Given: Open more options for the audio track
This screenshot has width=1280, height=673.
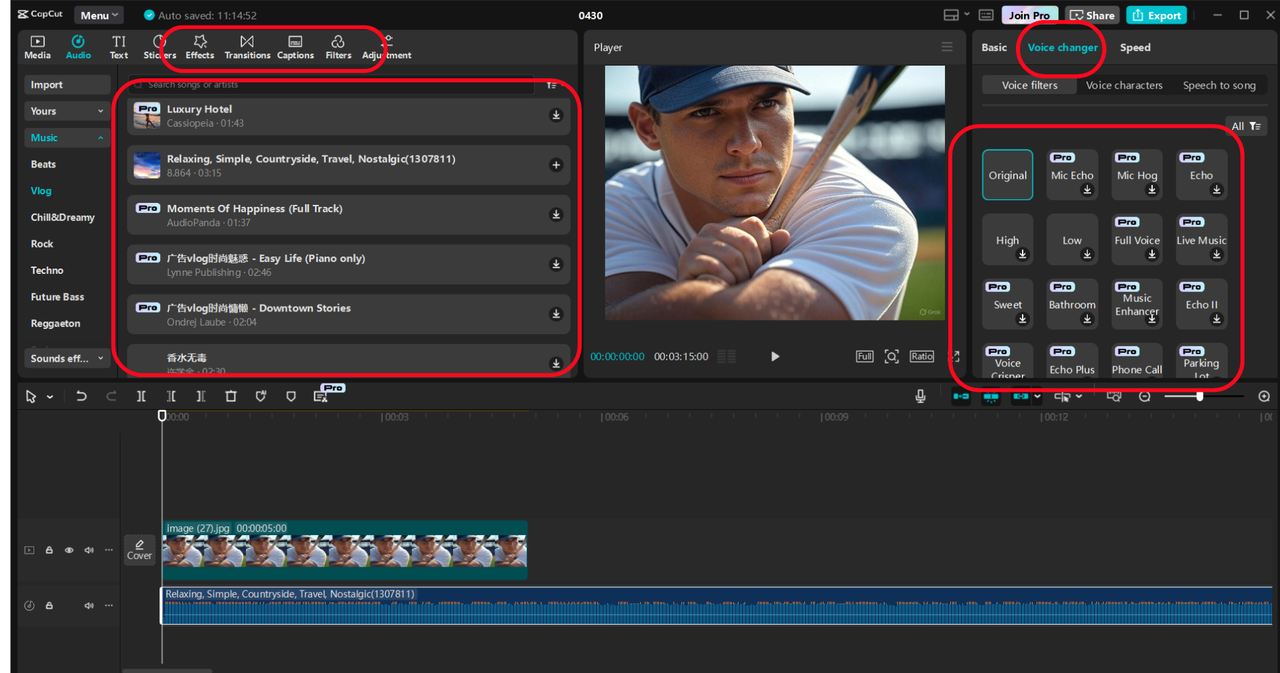Looking at the screenshot, I should [109, 605].
